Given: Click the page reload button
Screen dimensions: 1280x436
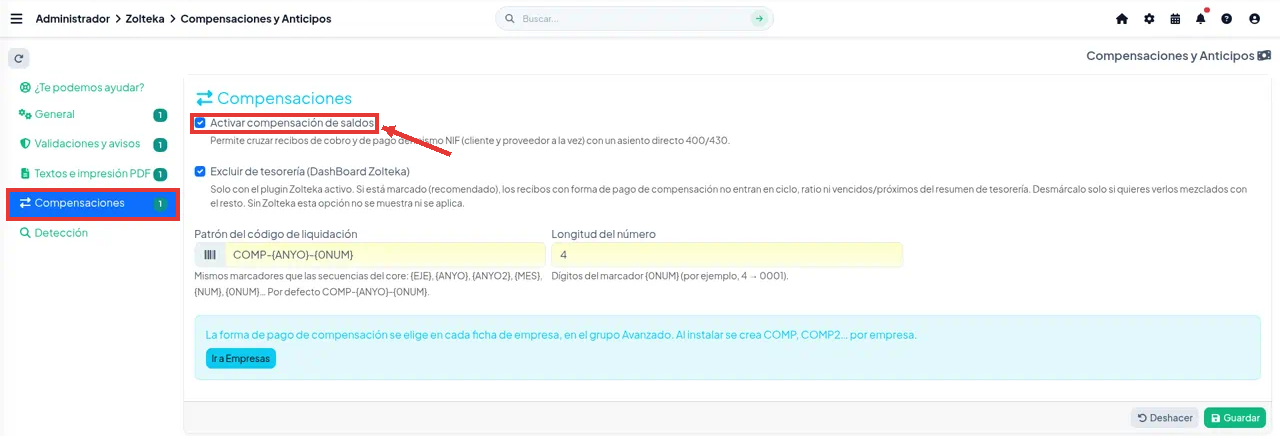Looking at the screenshot, I should pos(18,58).
